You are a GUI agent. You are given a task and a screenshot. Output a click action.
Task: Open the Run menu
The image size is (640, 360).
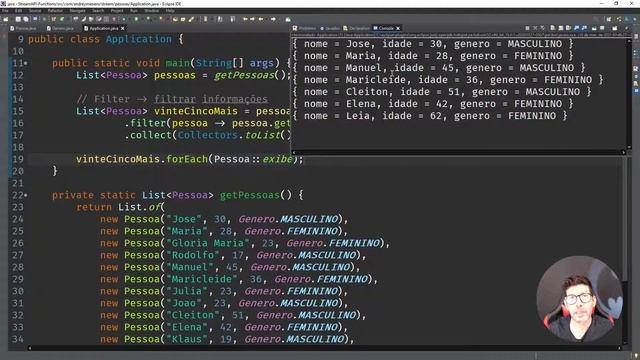[134, 11]
